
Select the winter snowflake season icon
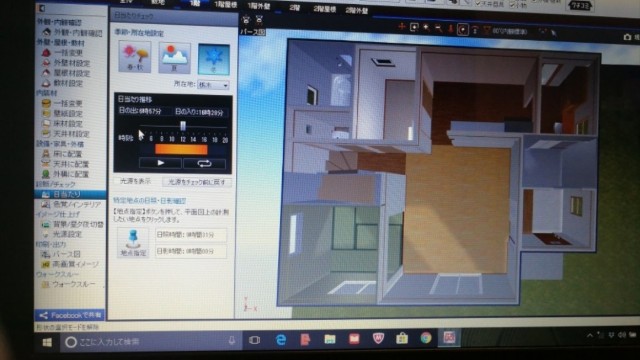coord(213,59)
